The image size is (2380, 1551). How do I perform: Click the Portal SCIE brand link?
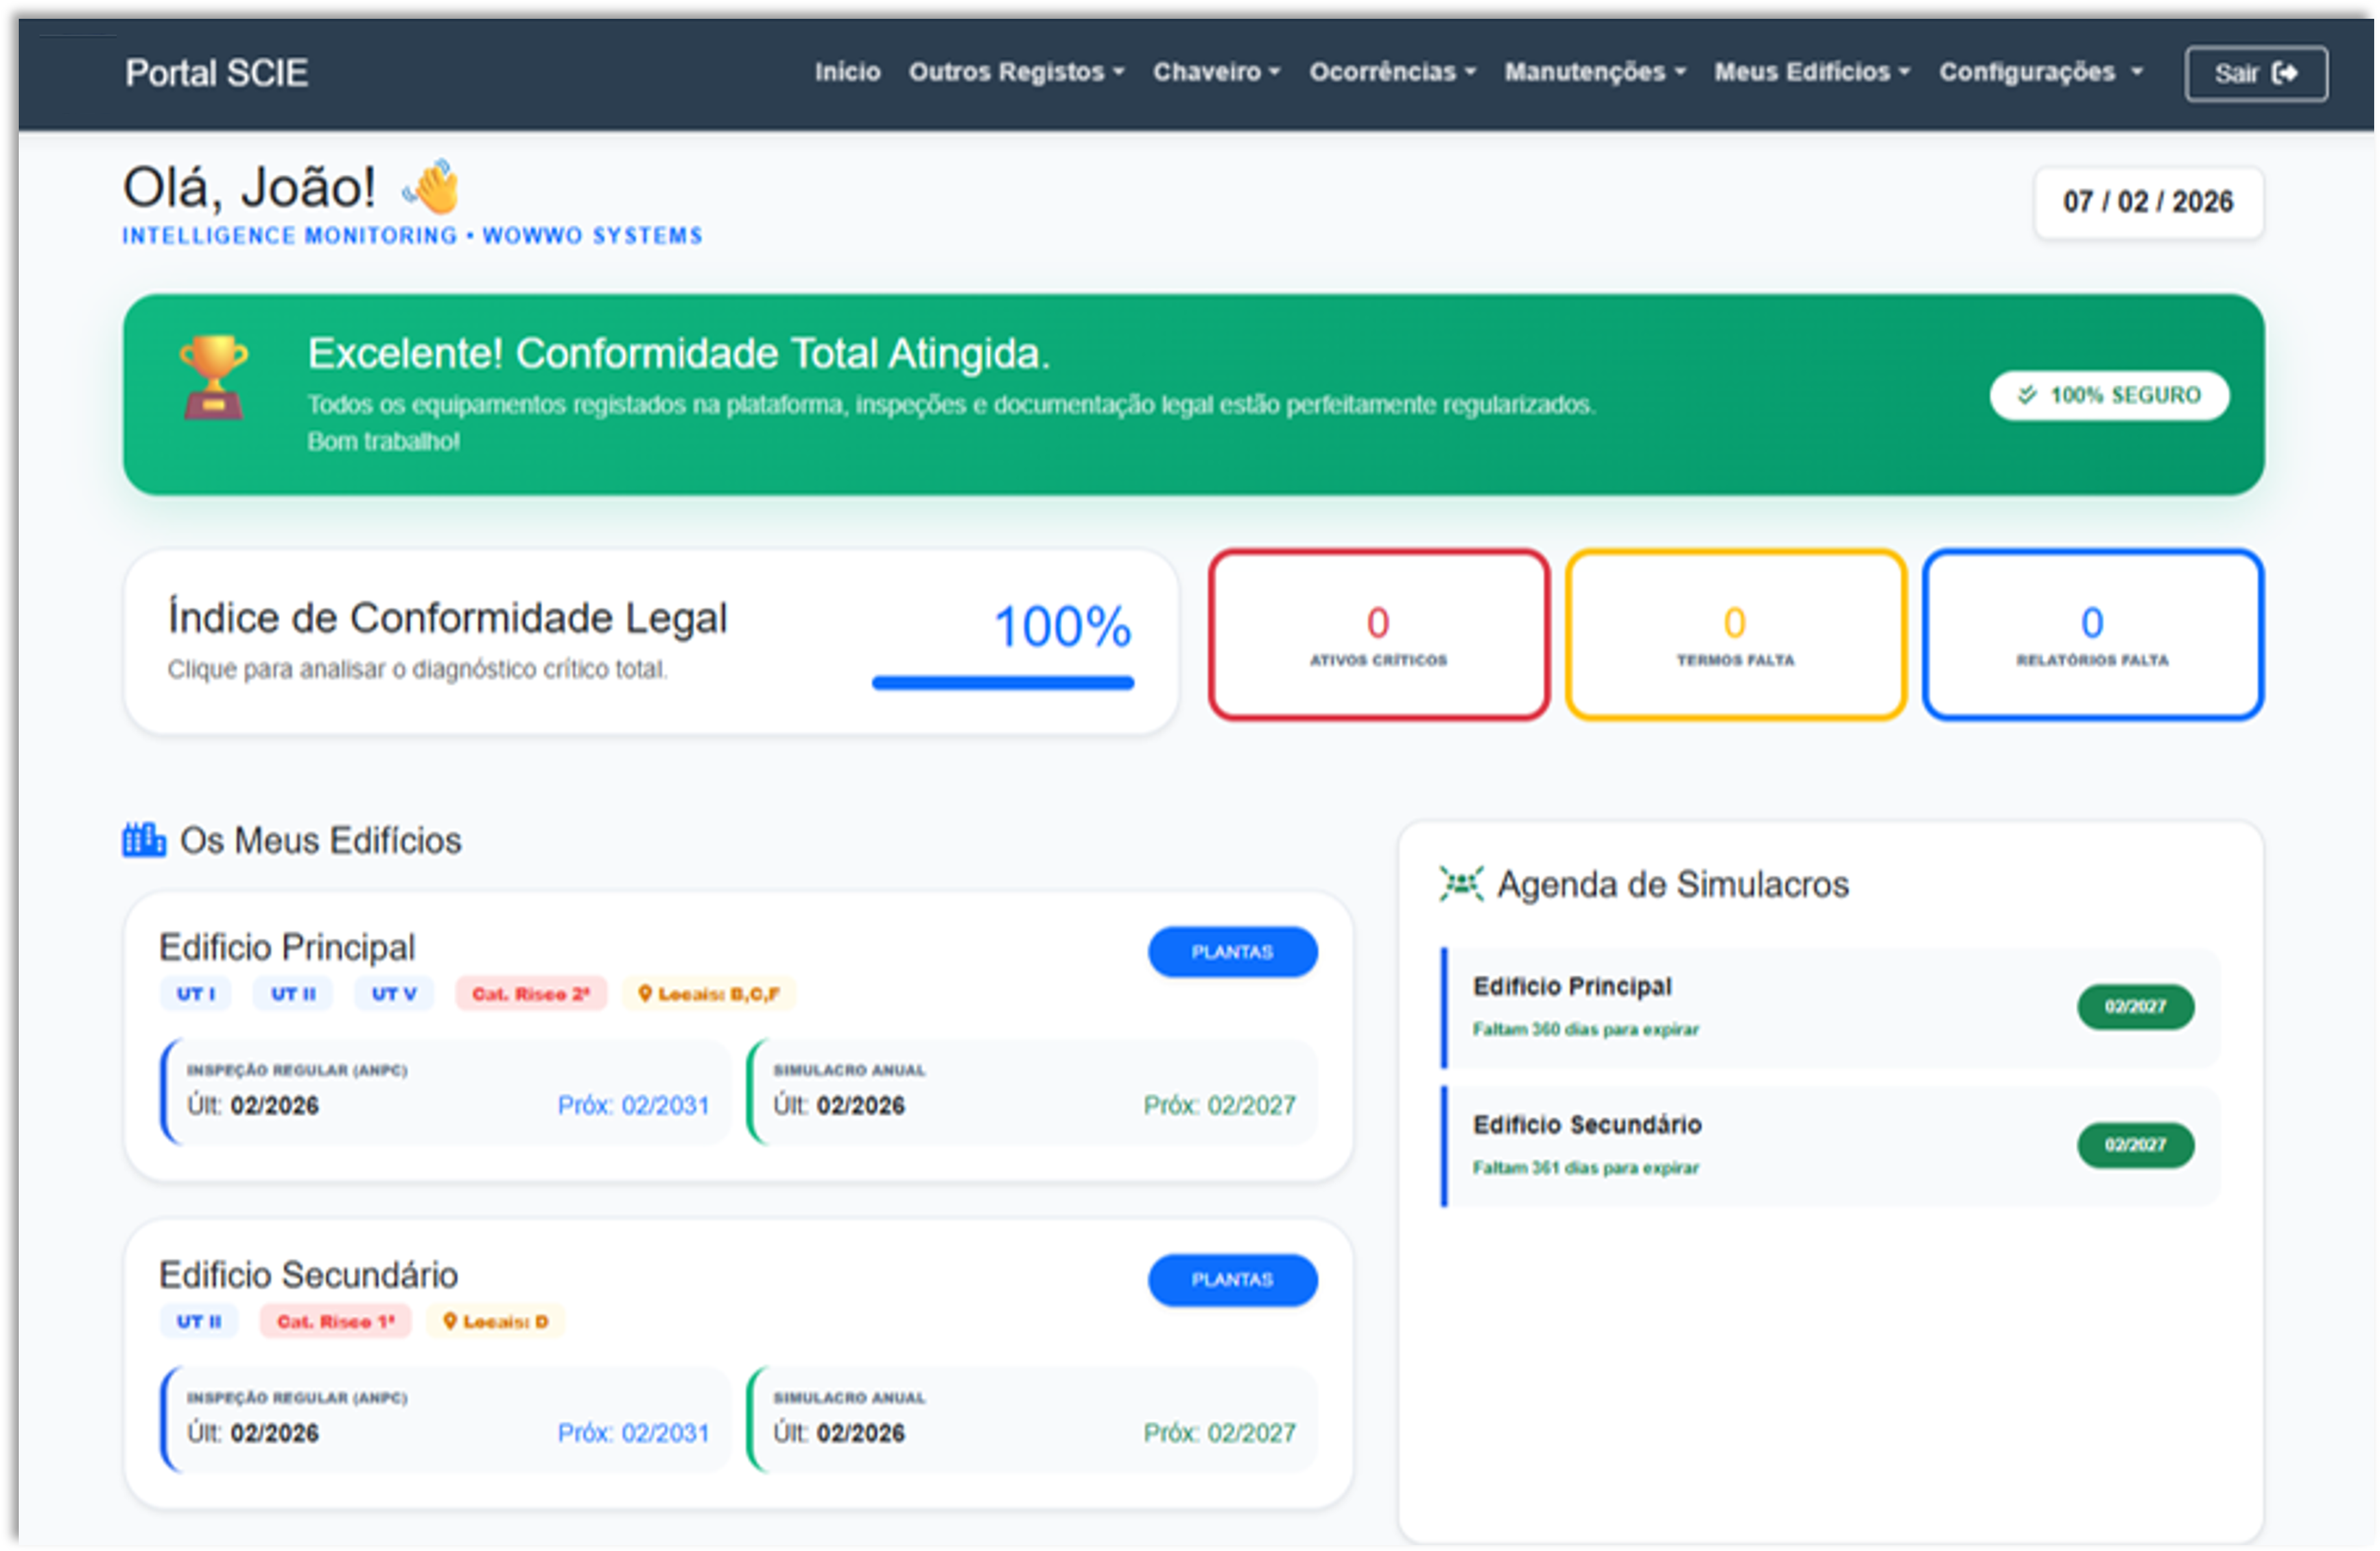pyautogui.click(x=216, y=73)
